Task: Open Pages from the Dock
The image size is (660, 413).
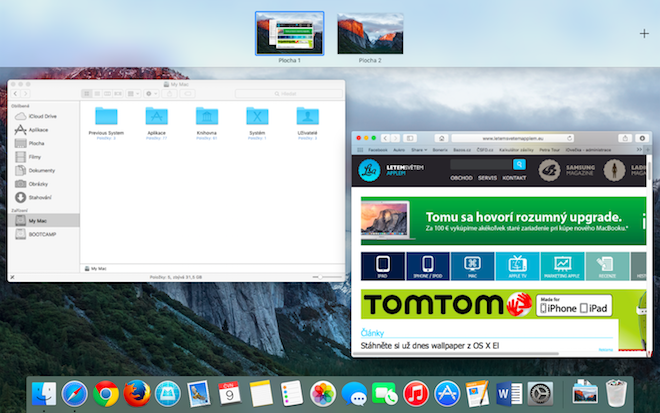Action: click(477, 394)
